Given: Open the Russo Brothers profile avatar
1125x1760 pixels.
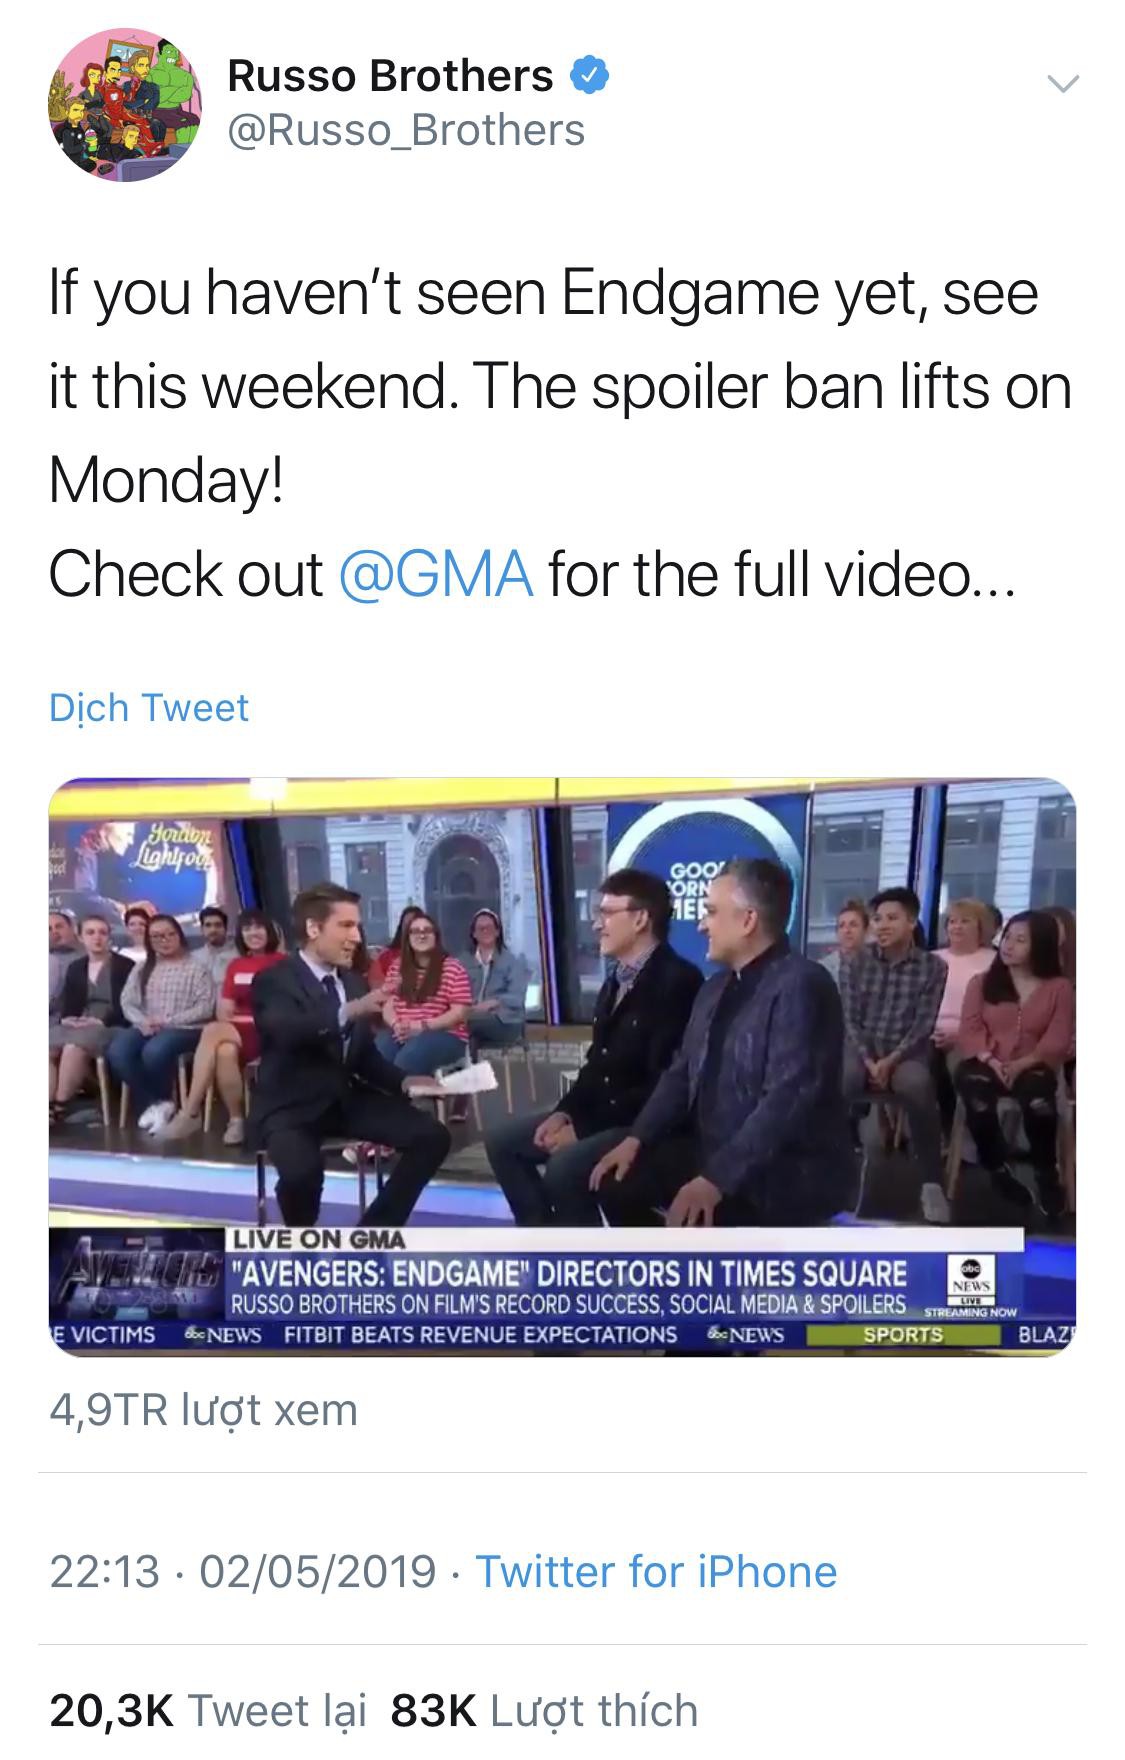Looking at the screenshot, I should [121, 104].
